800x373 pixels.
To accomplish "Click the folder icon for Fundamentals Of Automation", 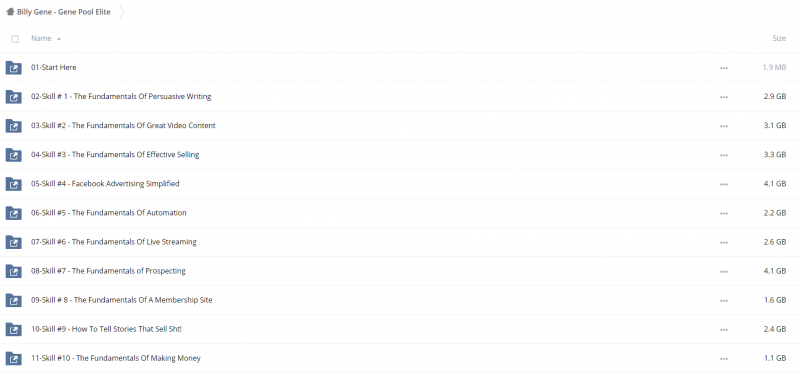I will point(14,213).
